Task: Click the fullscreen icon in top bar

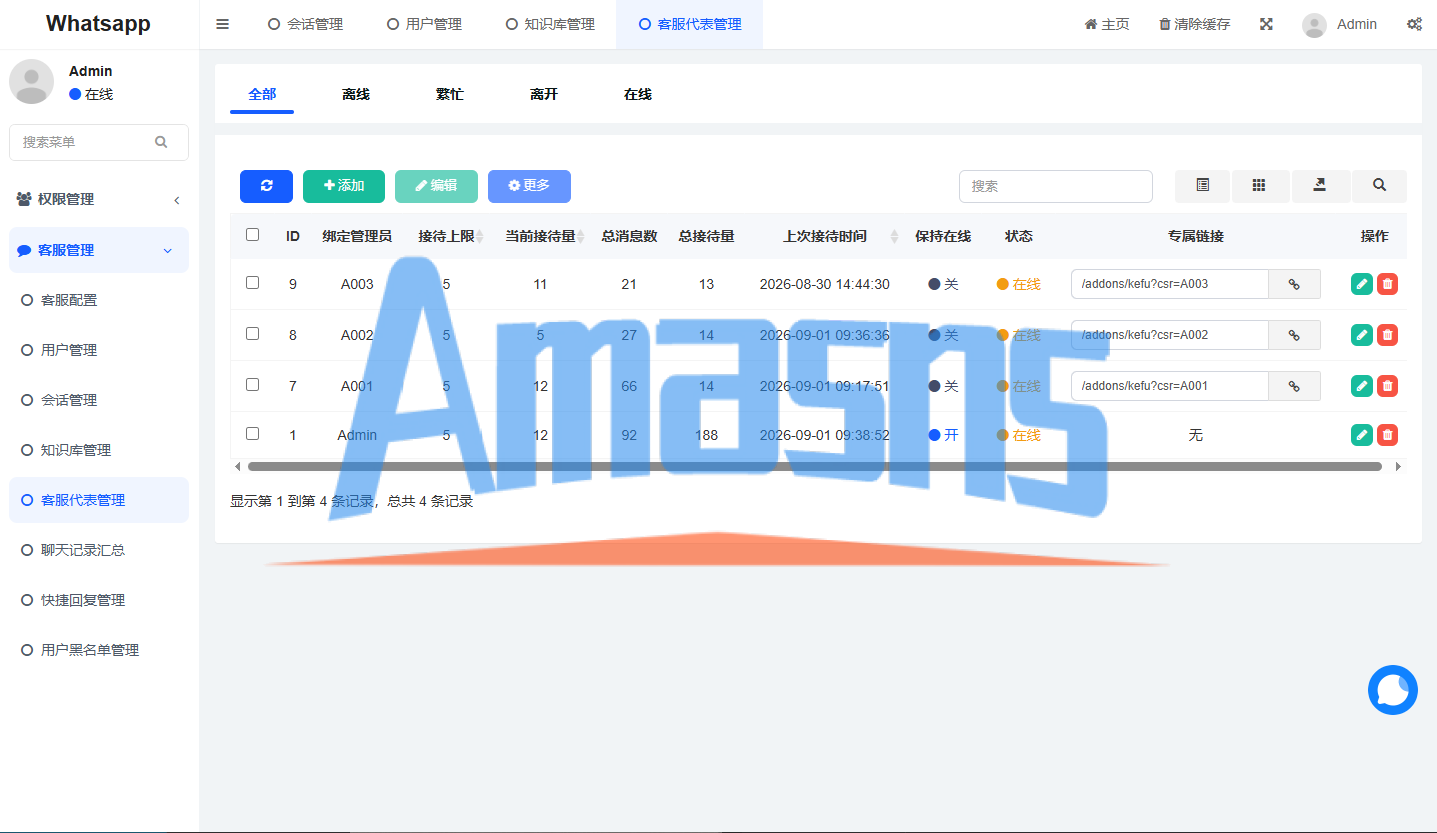Action: (1266, 24)
